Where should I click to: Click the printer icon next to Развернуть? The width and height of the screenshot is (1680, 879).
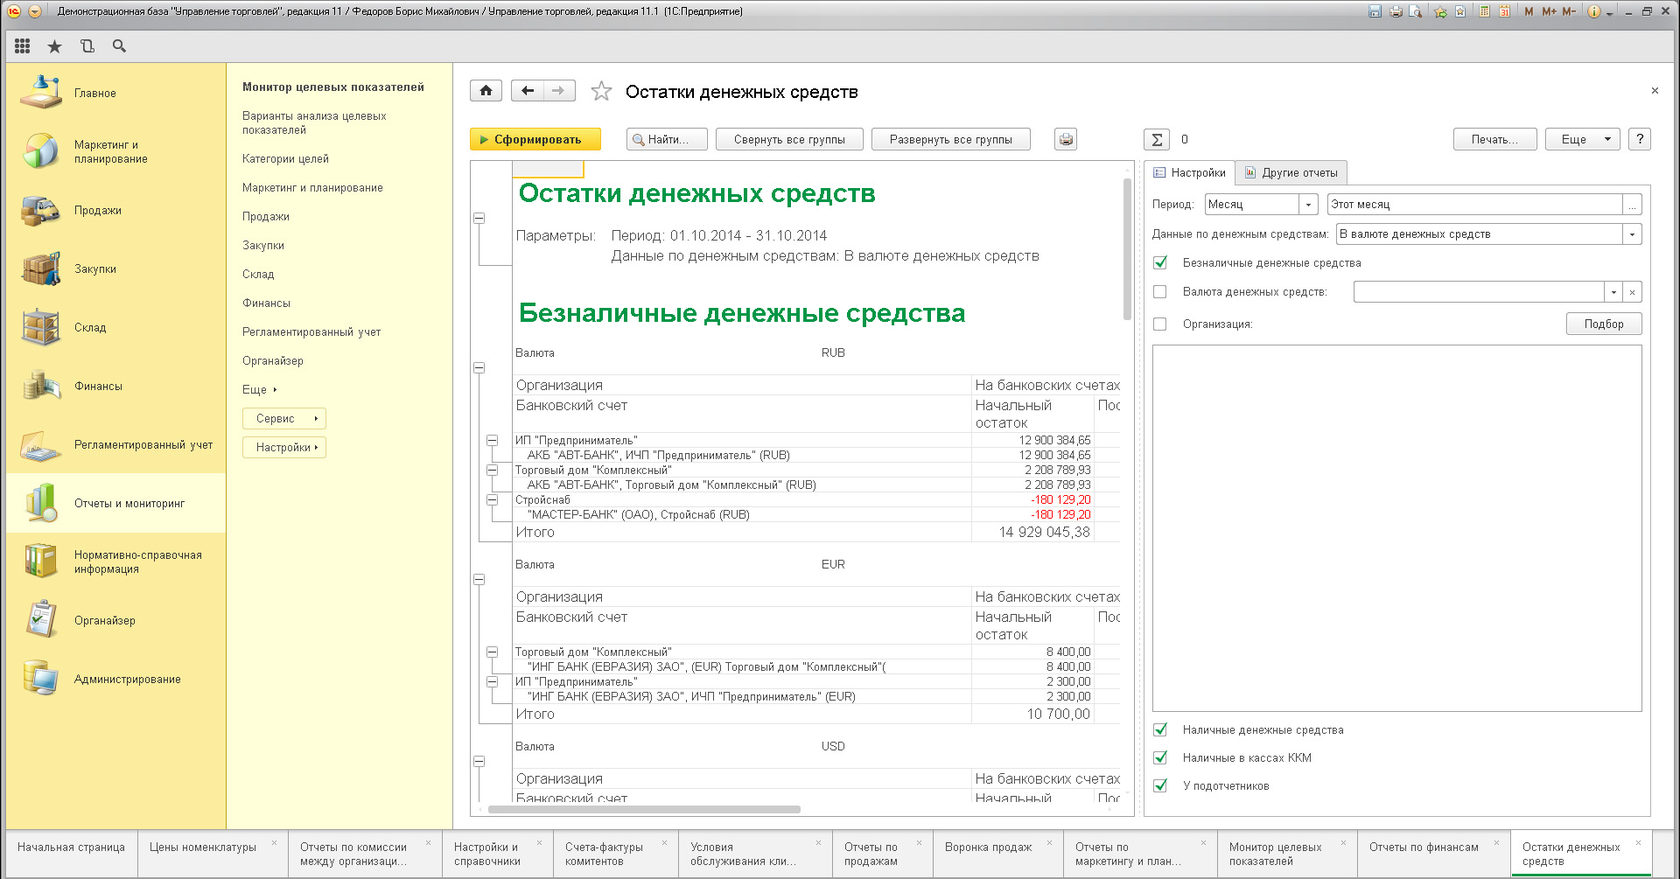(x=1066, y=140)
